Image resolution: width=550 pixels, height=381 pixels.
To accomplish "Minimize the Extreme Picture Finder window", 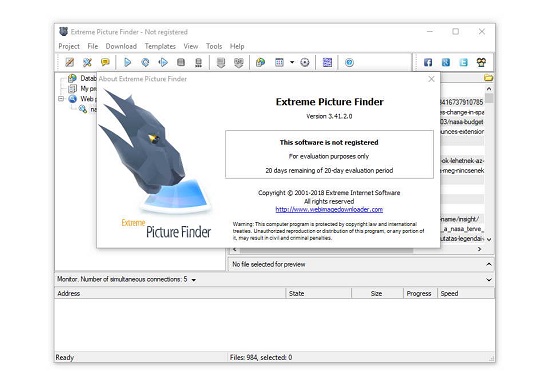I will (x=430, y=32).
